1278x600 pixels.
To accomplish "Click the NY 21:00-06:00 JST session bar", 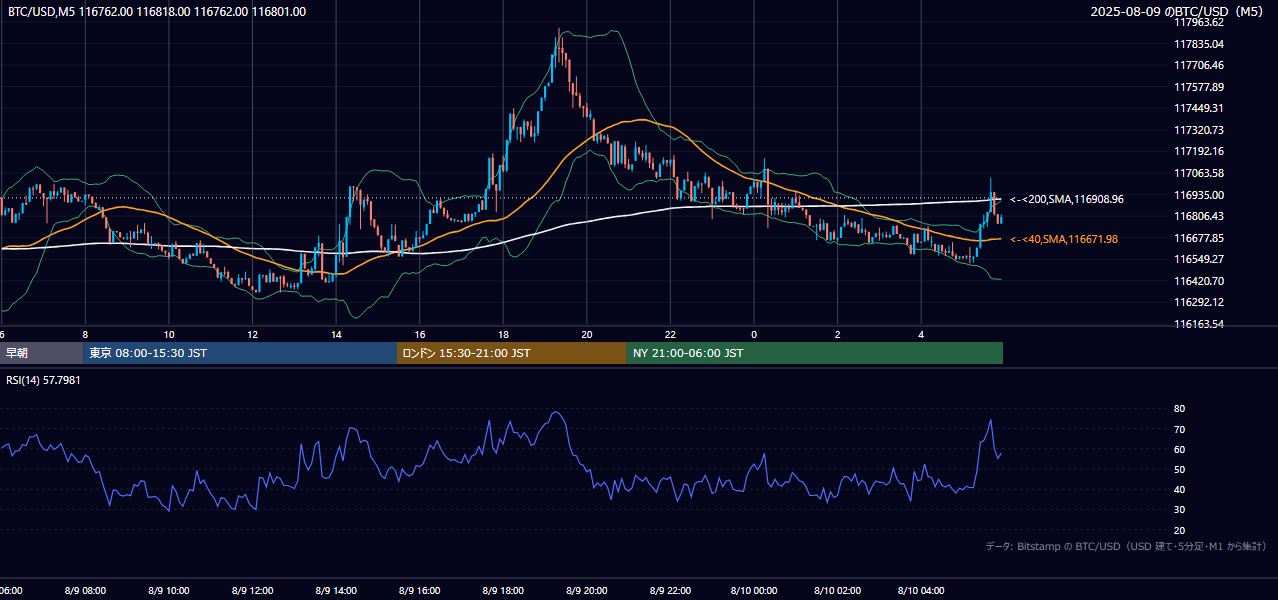I will pos(815,353).
